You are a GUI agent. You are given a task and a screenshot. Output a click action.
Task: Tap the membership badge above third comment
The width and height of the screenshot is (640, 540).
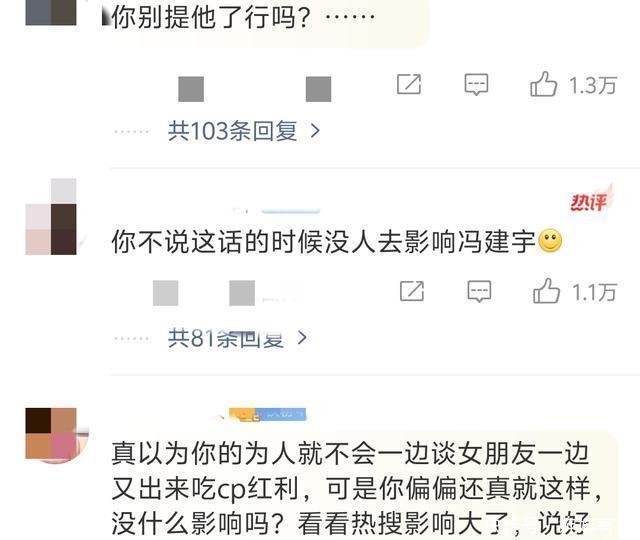point(267,415)
